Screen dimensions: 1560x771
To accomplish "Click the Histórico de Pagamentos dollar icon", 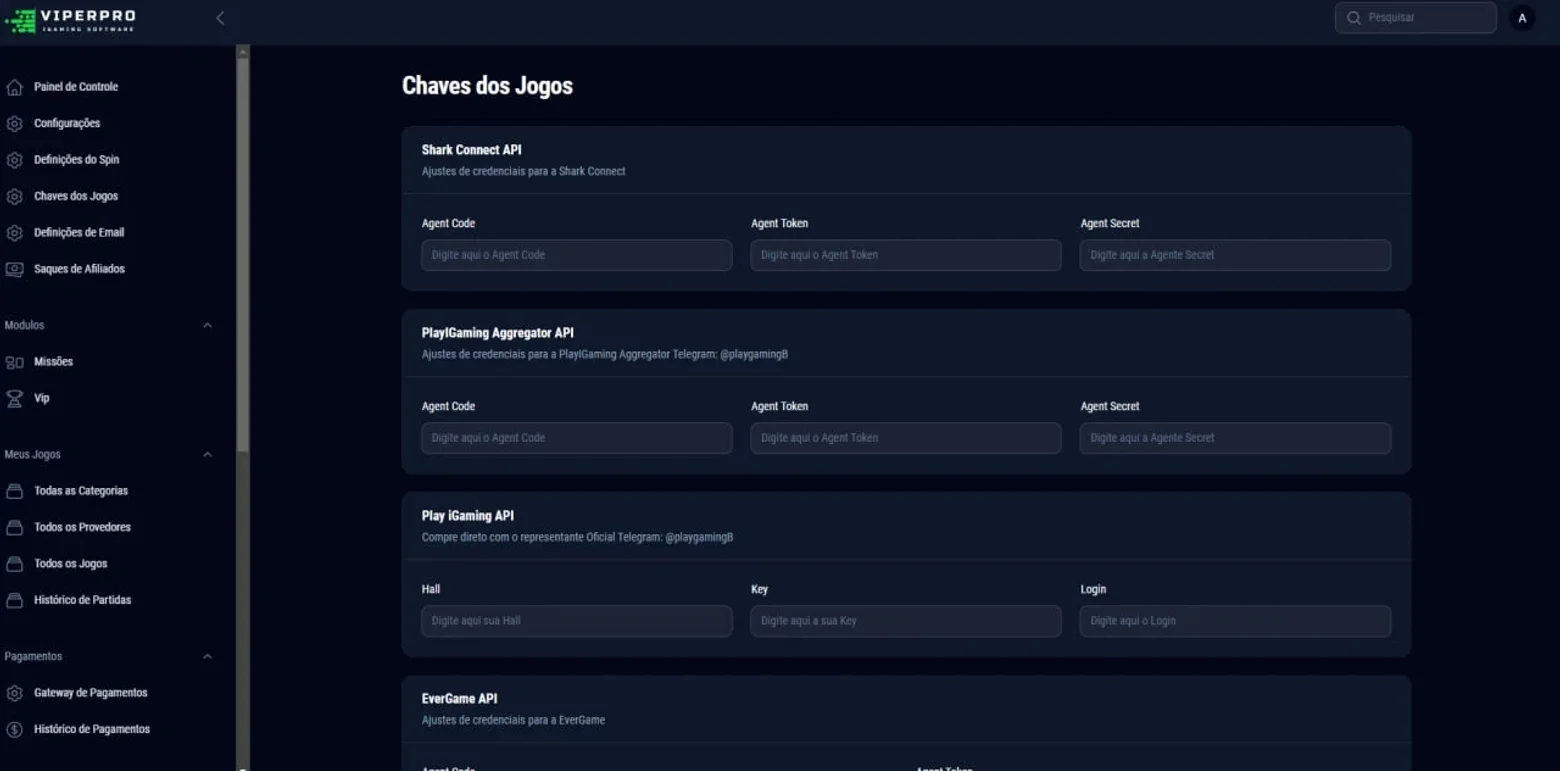I will 14,729.
